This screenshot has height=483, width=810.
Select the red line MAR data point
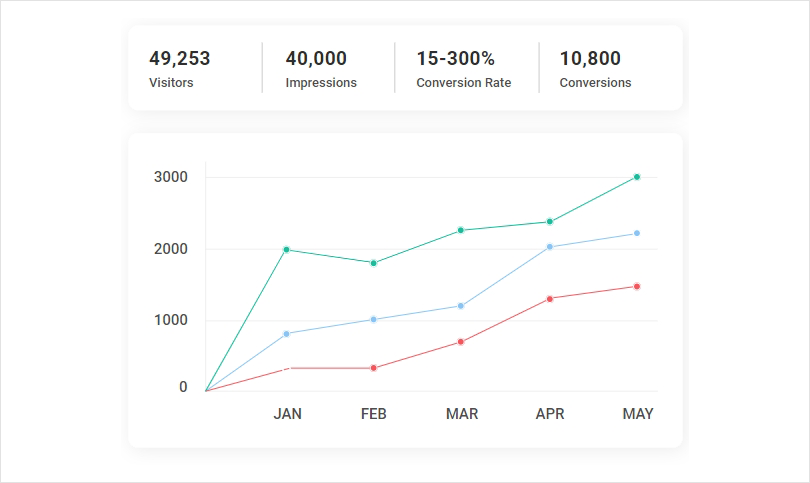(461, 341)
